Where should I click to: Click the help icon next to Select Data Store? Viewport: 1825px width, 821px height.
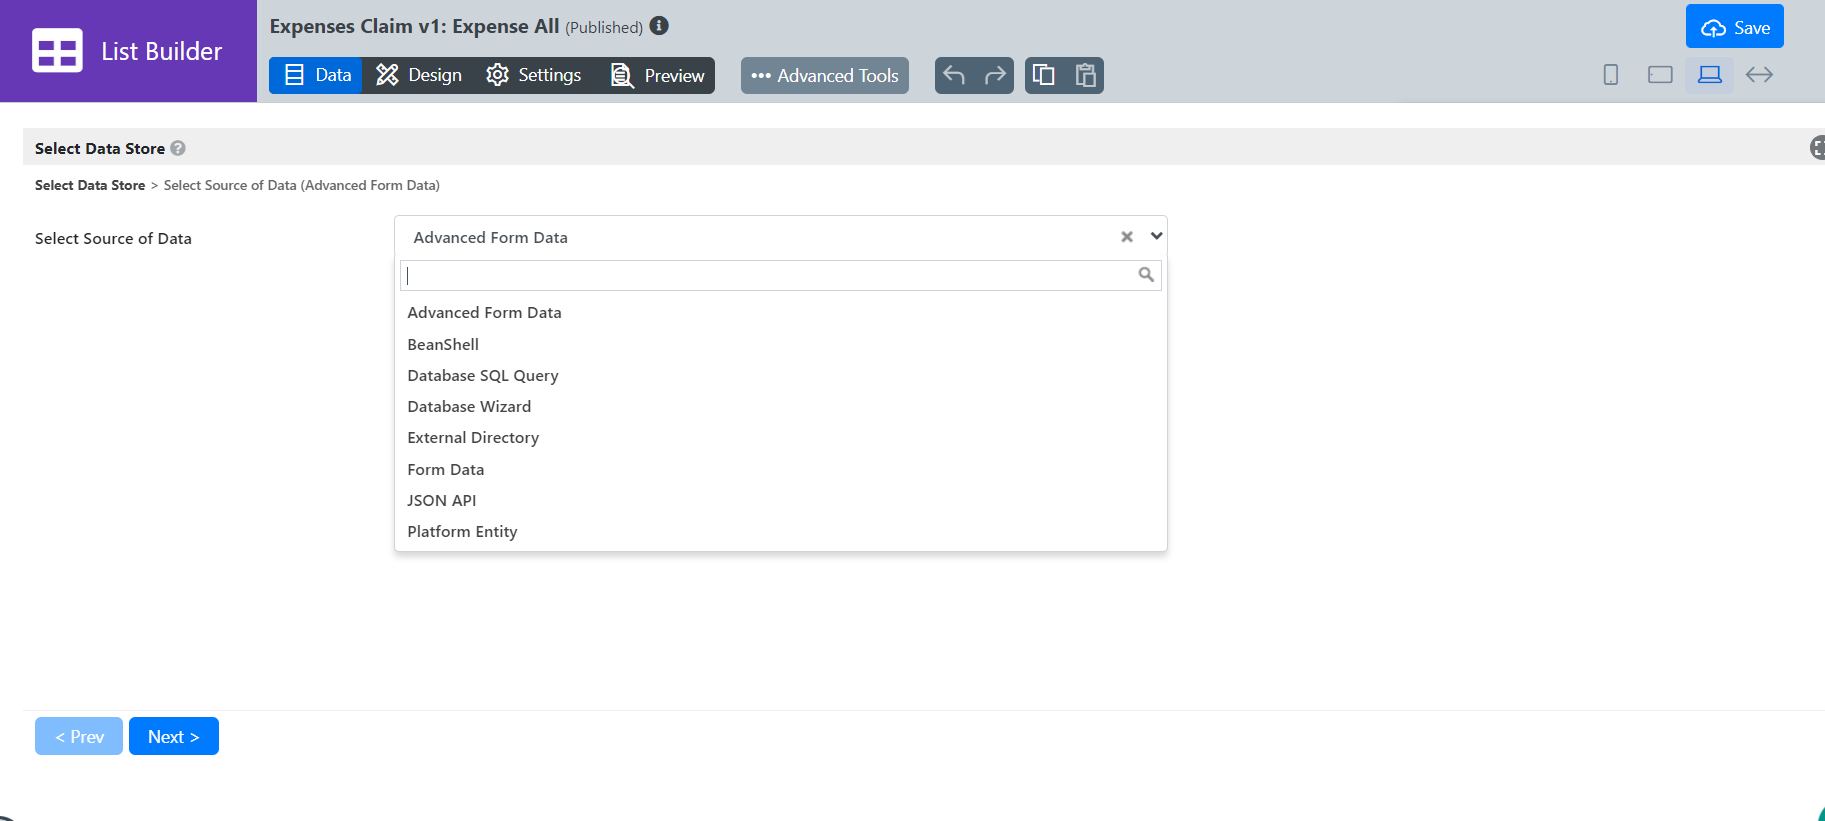tap(178, 148)
